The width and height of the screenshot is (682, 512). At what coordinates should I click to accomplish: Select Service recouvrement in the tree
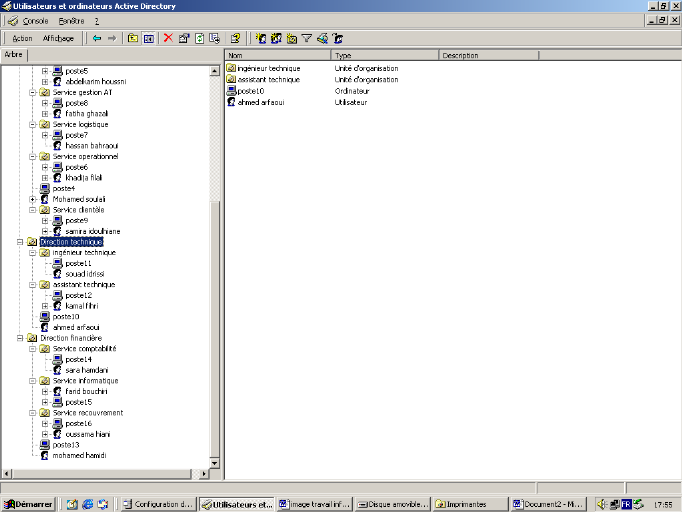pyautogui.click(x=87, y=413)
